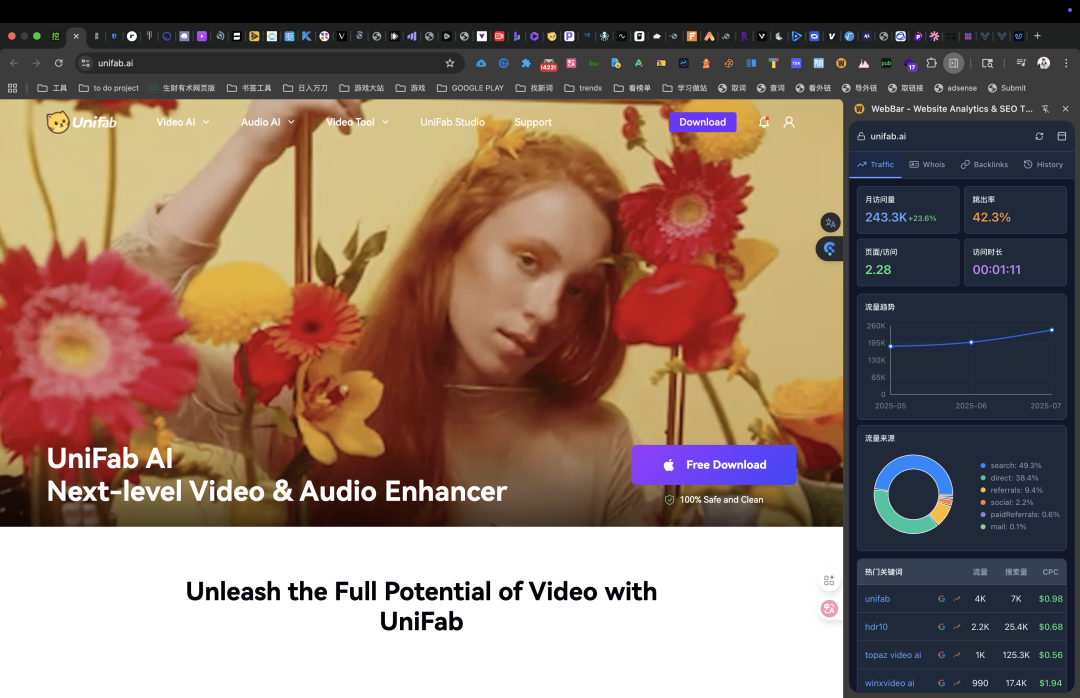This screenshot has width=1080, height=698.
Task: Click the CPC column header
Action: pyautogui.click(x=1050, y=572)
